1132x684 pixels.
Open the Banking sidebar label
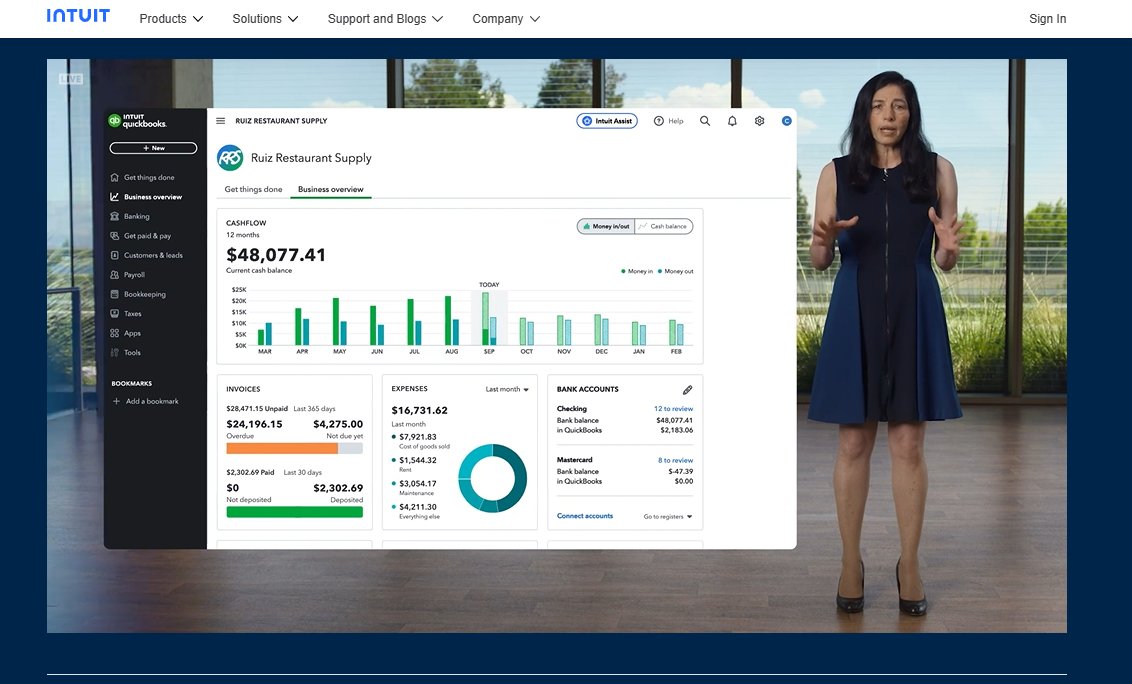click(x=136, y=216)
